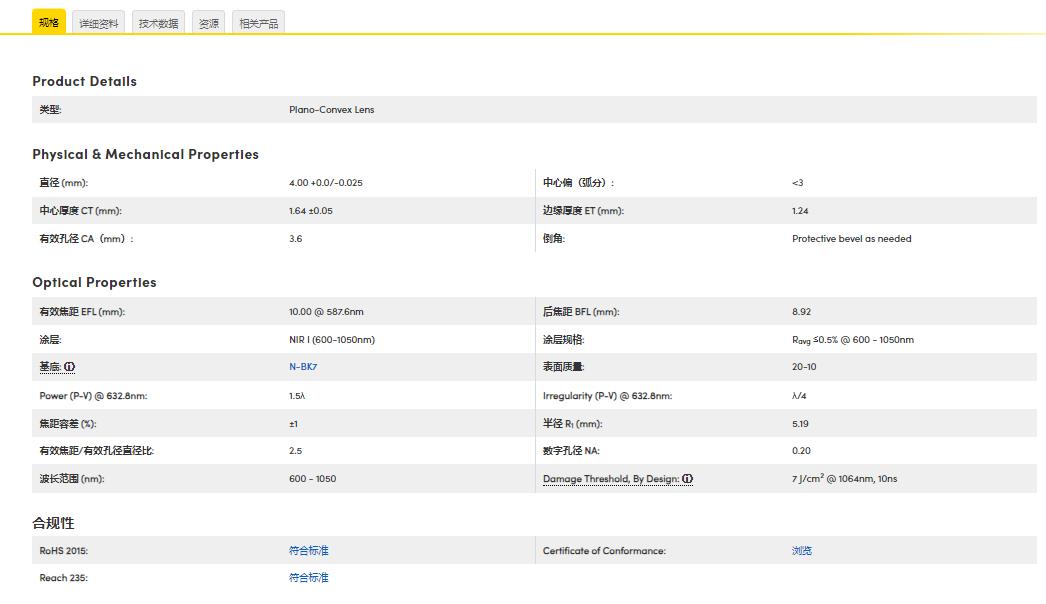Click the Product Details heading
The height and width of the screenshot is (604, 1046).
[x=84, y=81]
